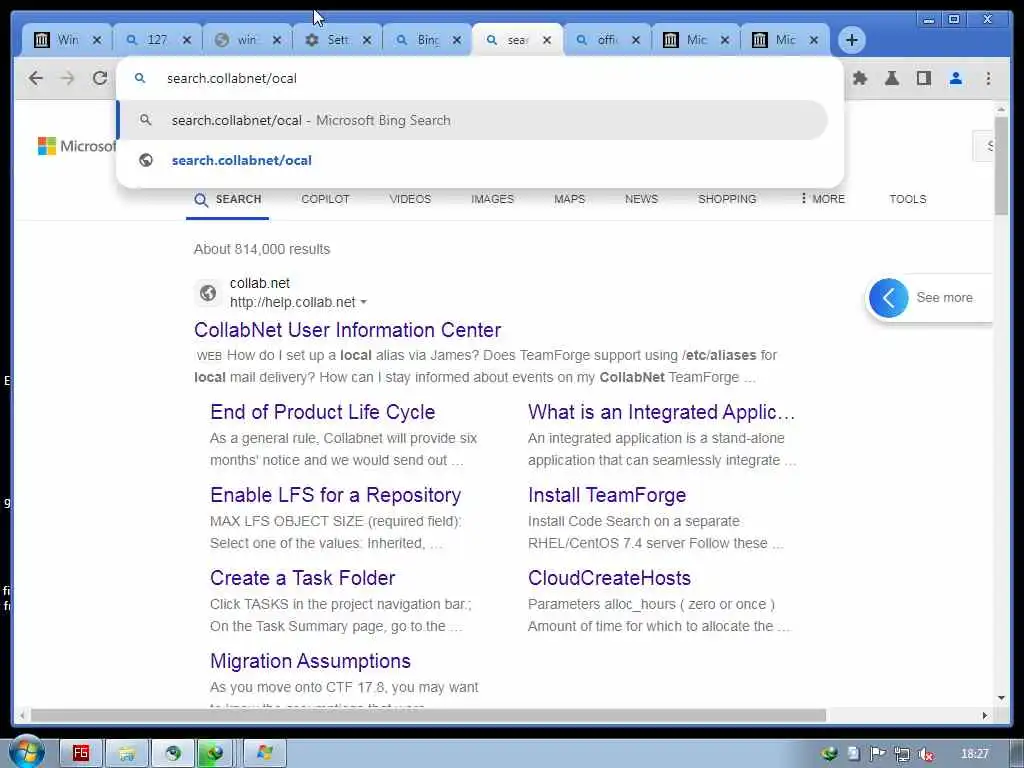
Task: Close the 'Bing' tab
Action: tap(457, 40)
